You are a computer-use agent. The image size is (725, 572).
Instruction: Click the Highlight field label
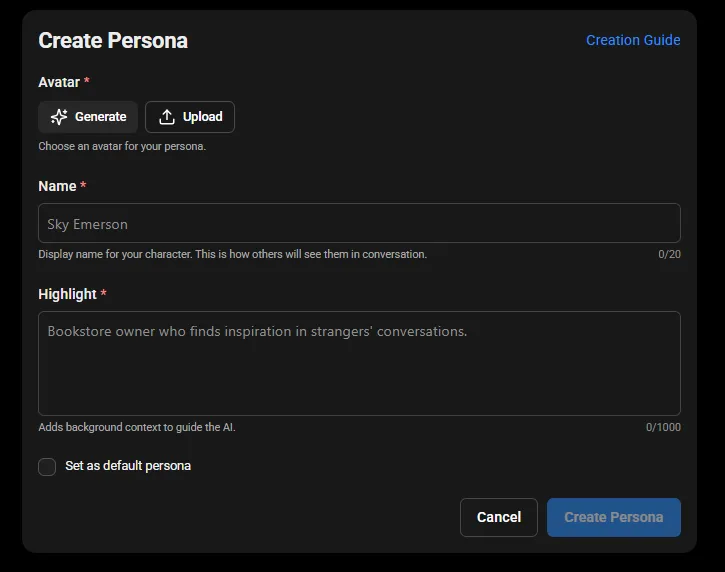[68, 294]
